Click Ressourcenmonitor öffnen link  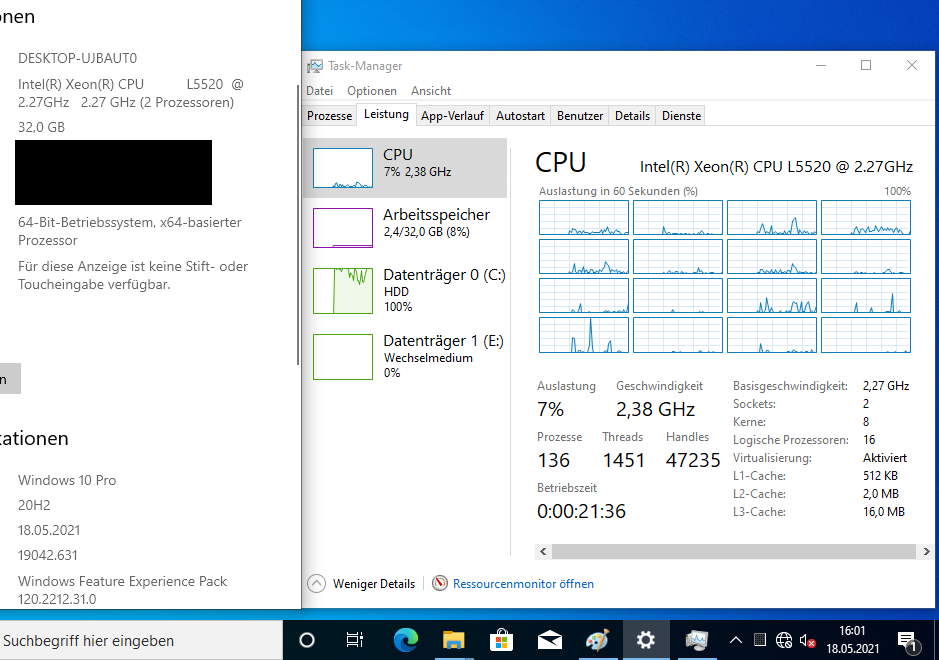tap(523, 584)
